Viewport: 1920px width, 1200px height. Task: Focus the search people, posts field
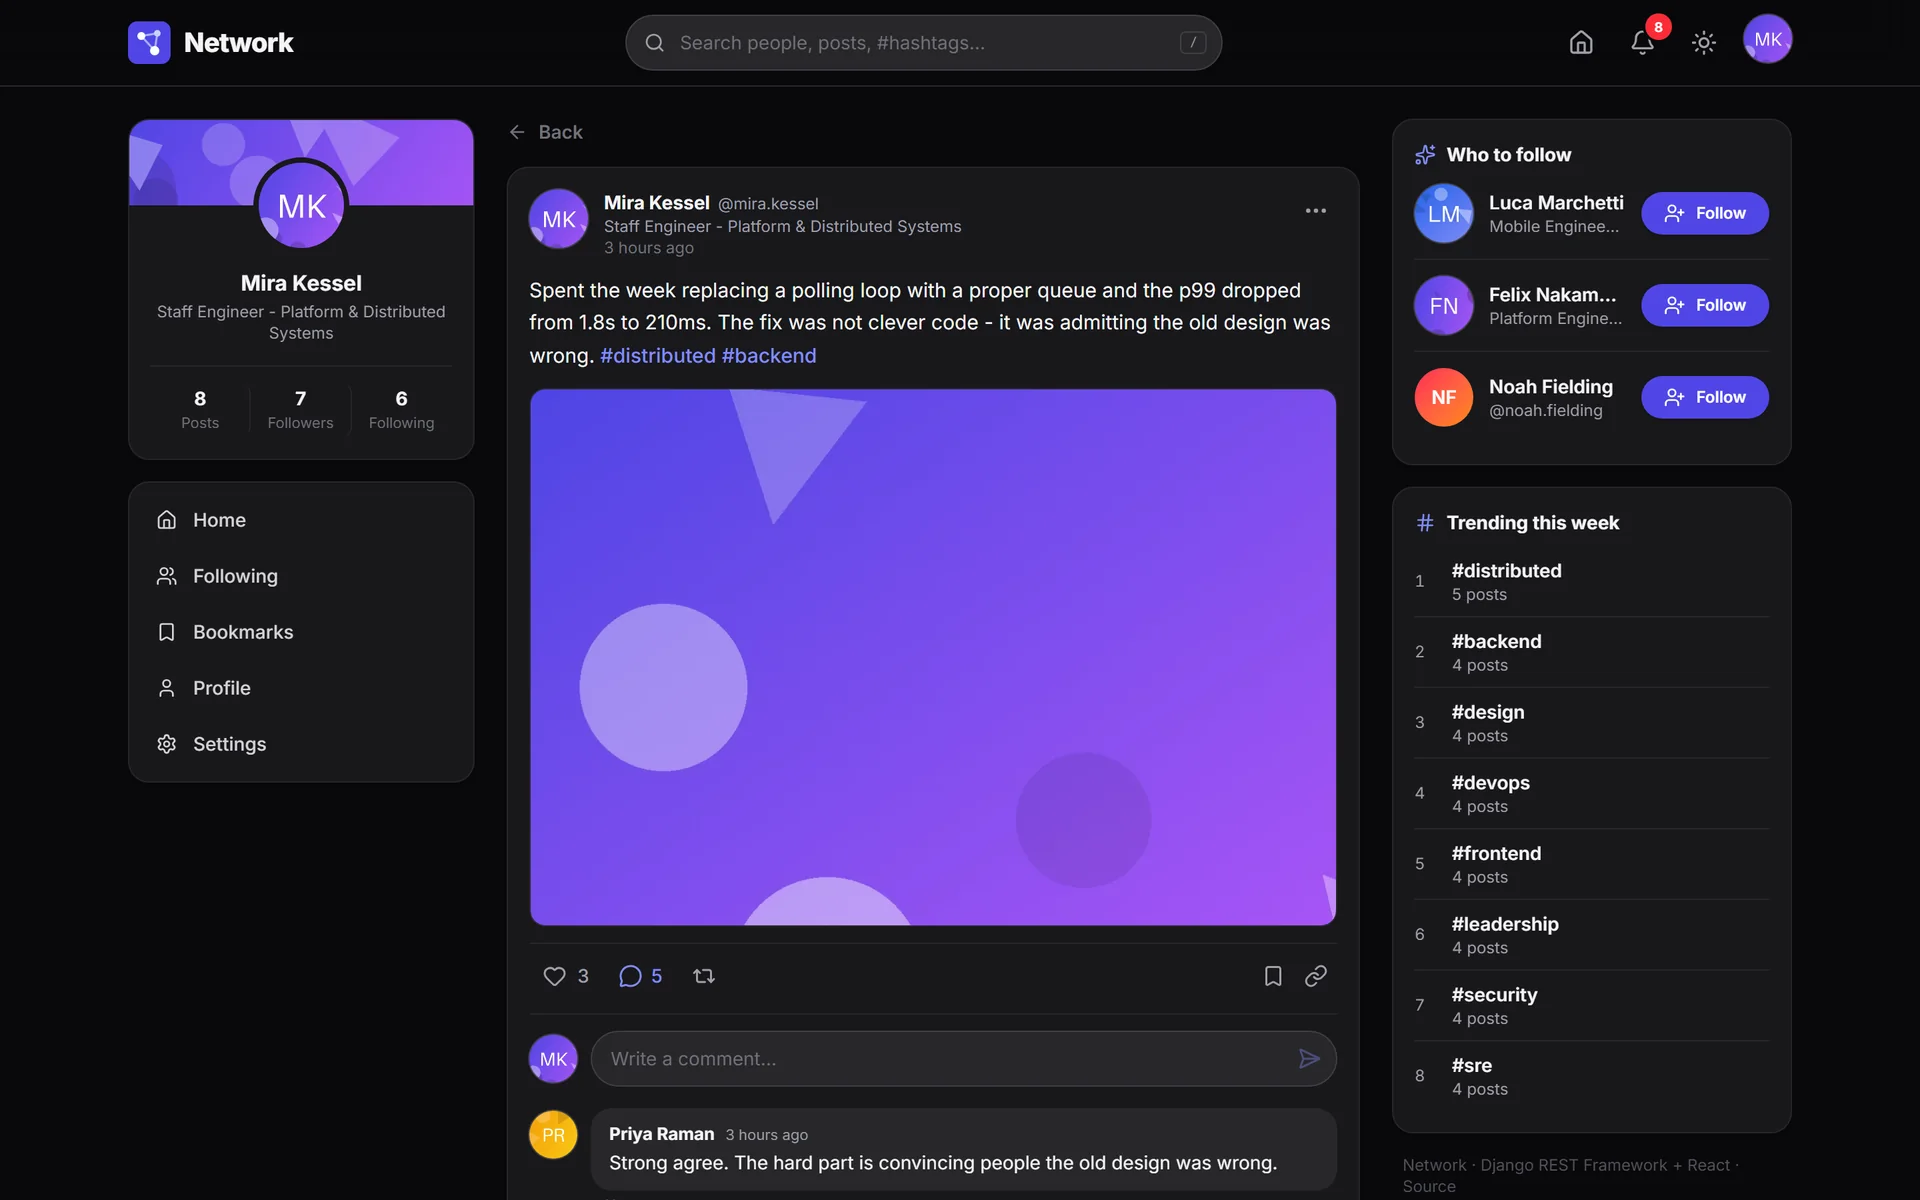point(923,42)
